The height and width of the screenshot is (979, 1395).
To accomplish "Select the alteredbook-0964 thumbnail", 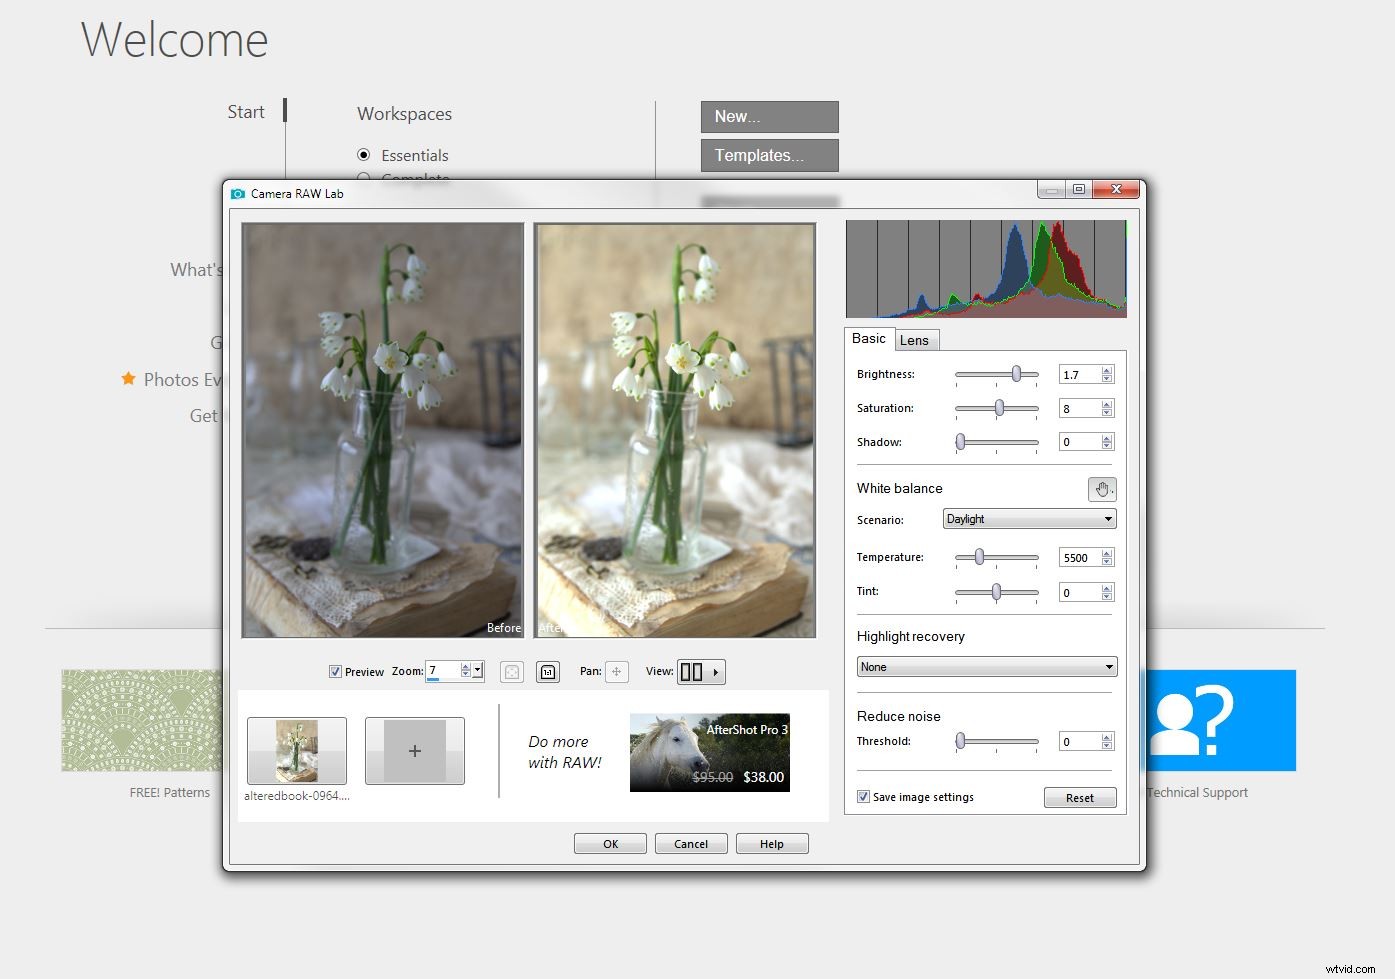I will click(296, 751).
